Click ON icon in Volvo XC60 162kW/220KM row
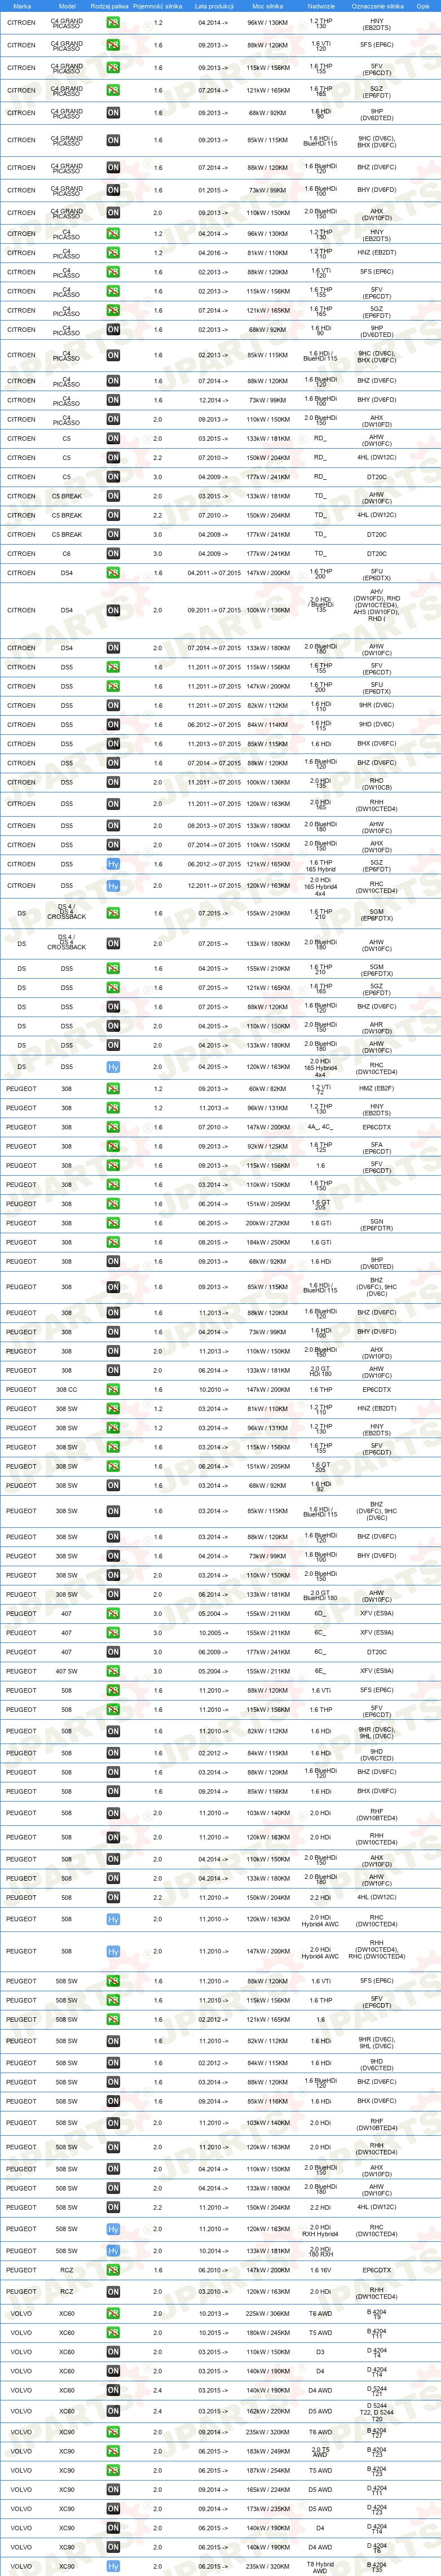 113,2411
